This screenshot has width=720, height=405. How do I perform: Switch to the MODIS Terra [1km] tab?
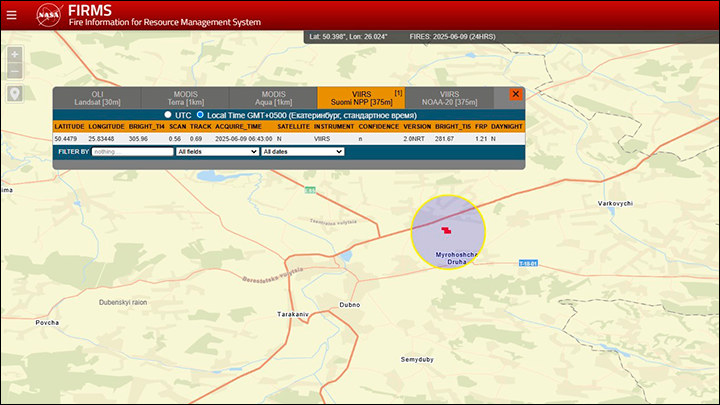pyautogui.click(x=186, y=98)
